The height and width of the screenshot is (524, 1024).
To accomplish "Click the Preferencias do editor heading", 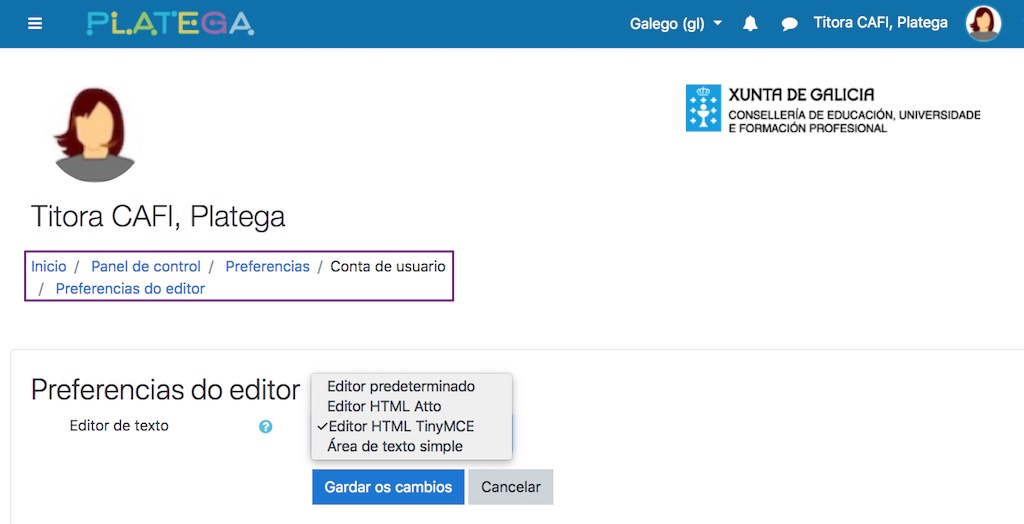I will (165, 390).
